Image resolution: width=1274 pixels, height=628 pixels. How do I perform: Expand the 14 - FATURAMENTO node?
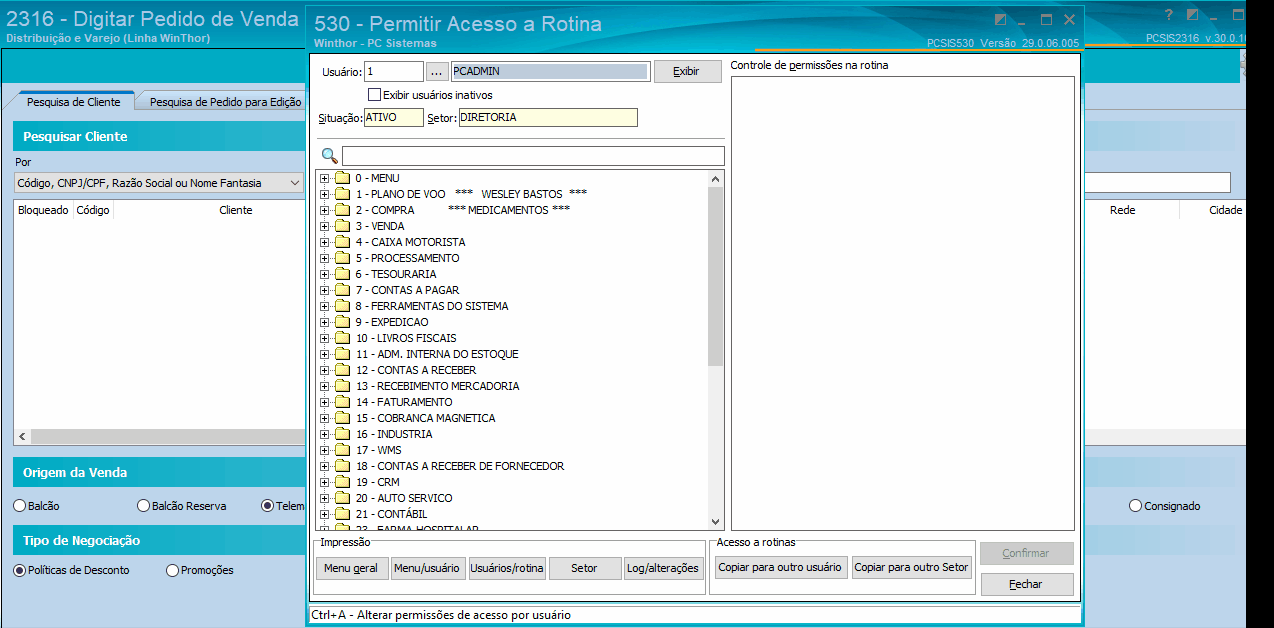pyautogui.click(x=324, y=402)
